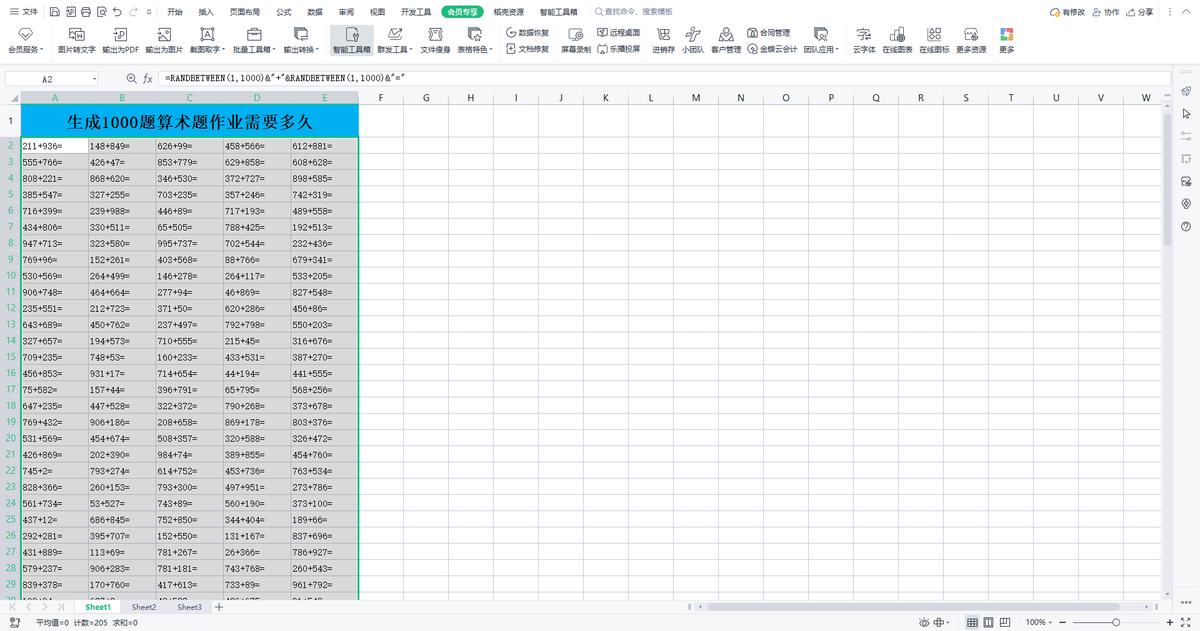The width and height of the screenshot is (1200, 631).
Task: Click the save icon in quick access toolbar
Action: coord(53,12)
